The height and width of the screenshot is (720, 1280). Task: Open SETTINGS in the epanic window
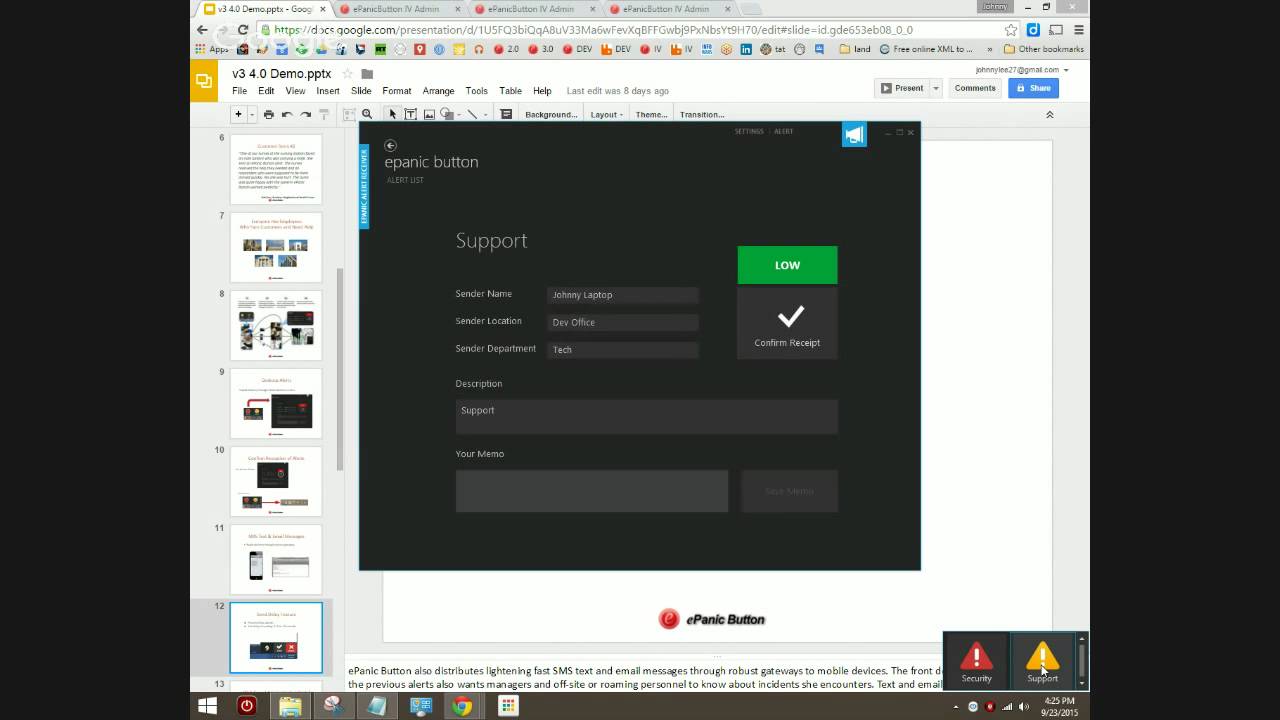(x=749, y=132)
